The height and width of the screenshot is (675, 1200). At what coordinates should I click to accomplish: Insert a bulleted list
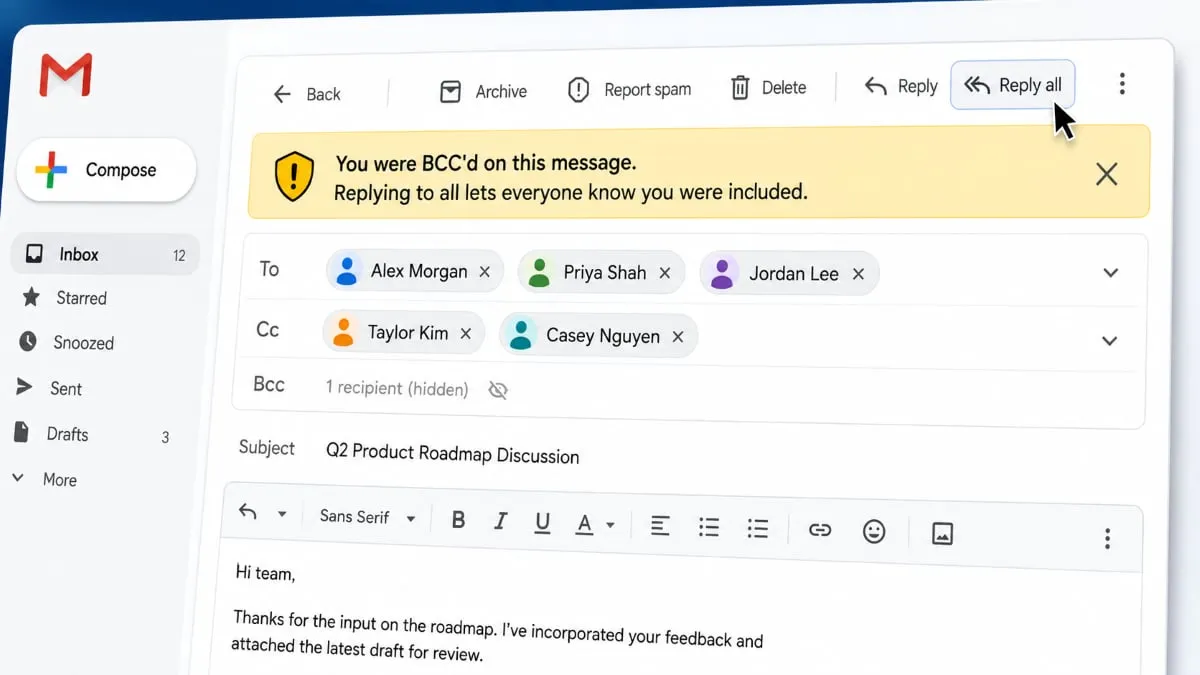(709, 527)
